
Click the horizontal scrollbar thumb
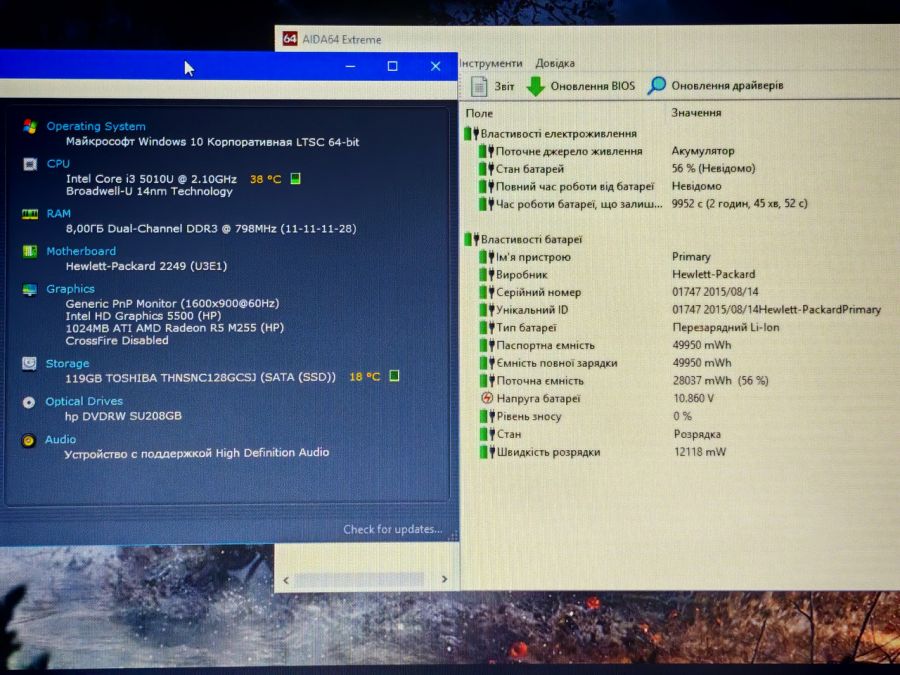pyautogui.click(x=359, y=580)
